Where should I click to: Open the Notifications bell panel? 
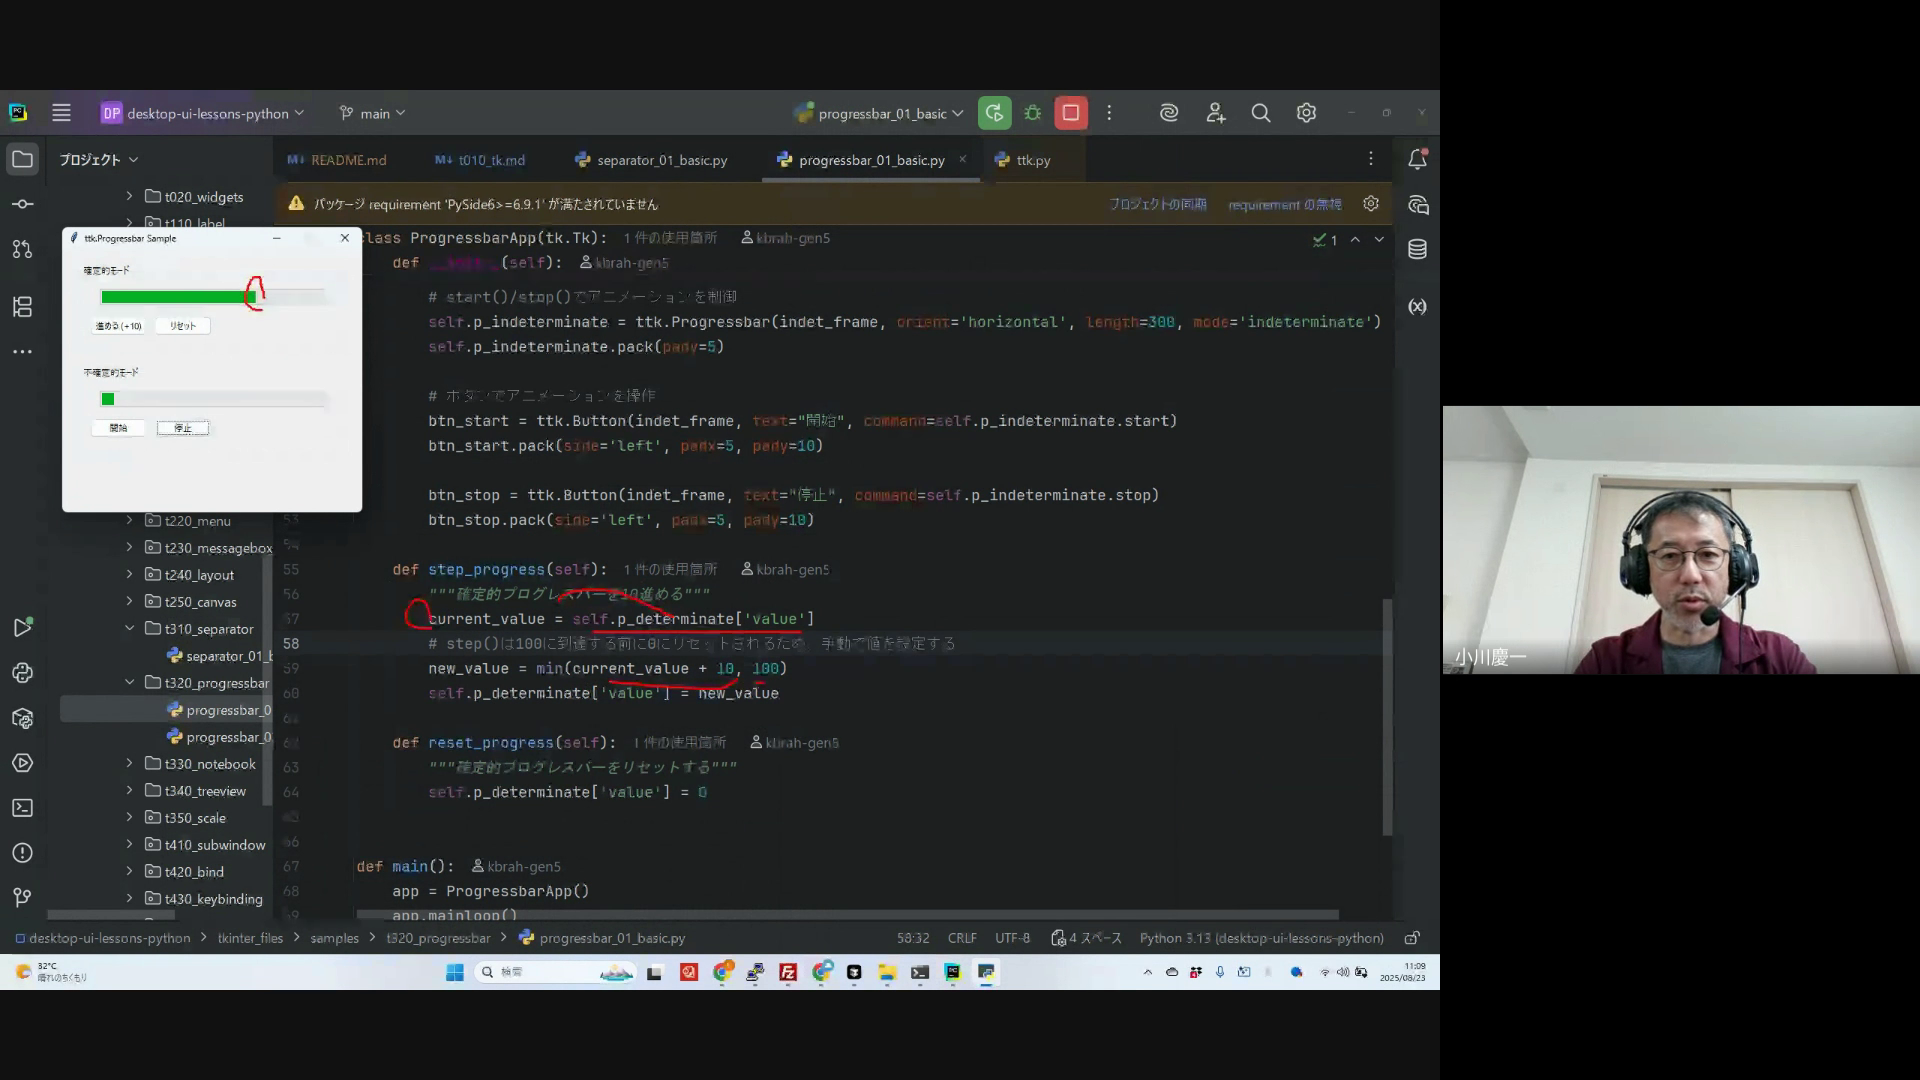pyautogui.click(x=1417, y=159)
